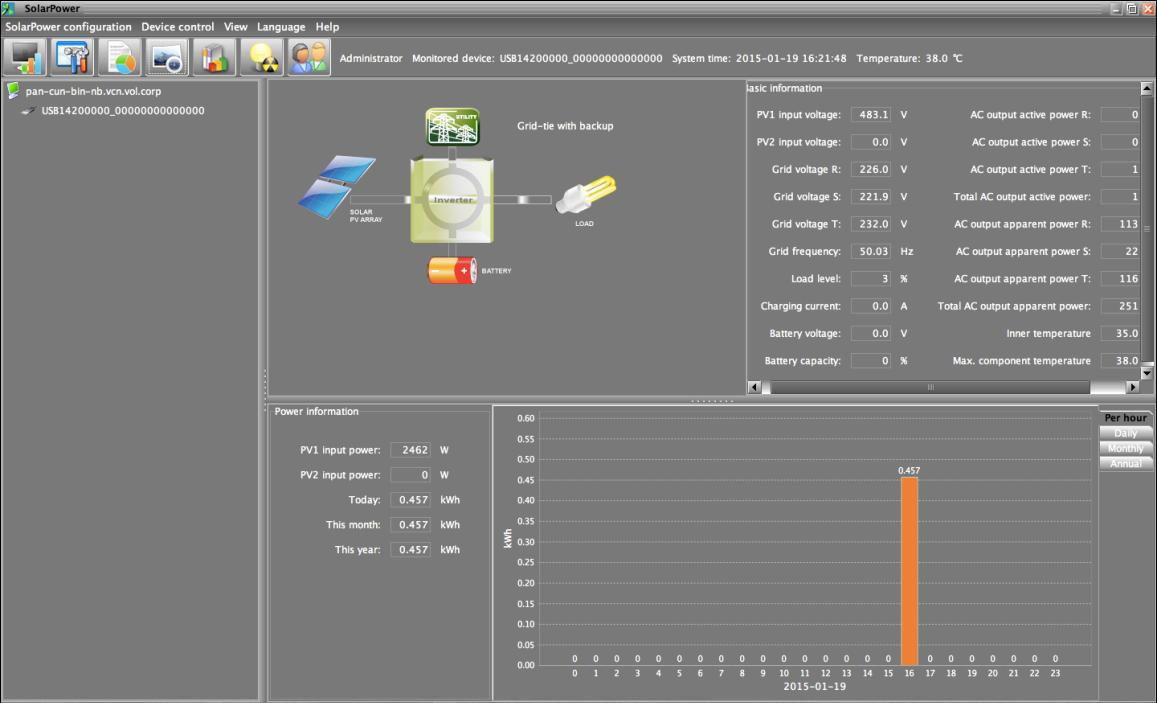Screen dimensions: 1157x703
Task: Open the SolarPower configuration menu
Action: pyautogui.click(x=68, y=27)
